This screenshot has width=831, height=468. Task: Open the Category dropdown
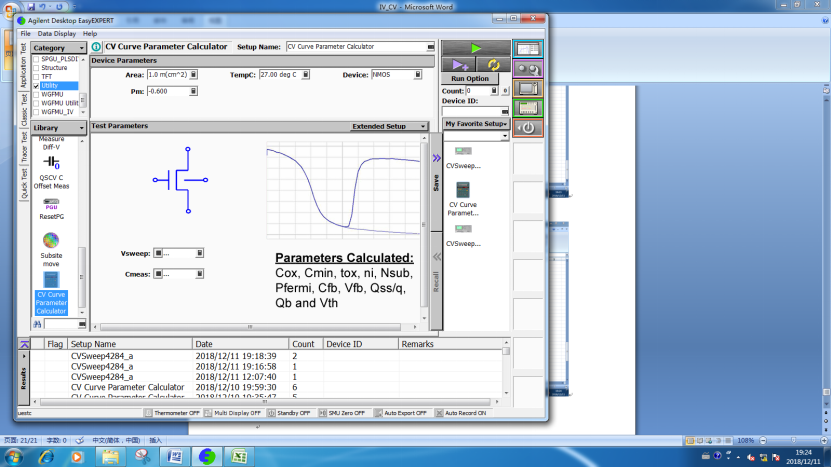(x=58, y=48)
